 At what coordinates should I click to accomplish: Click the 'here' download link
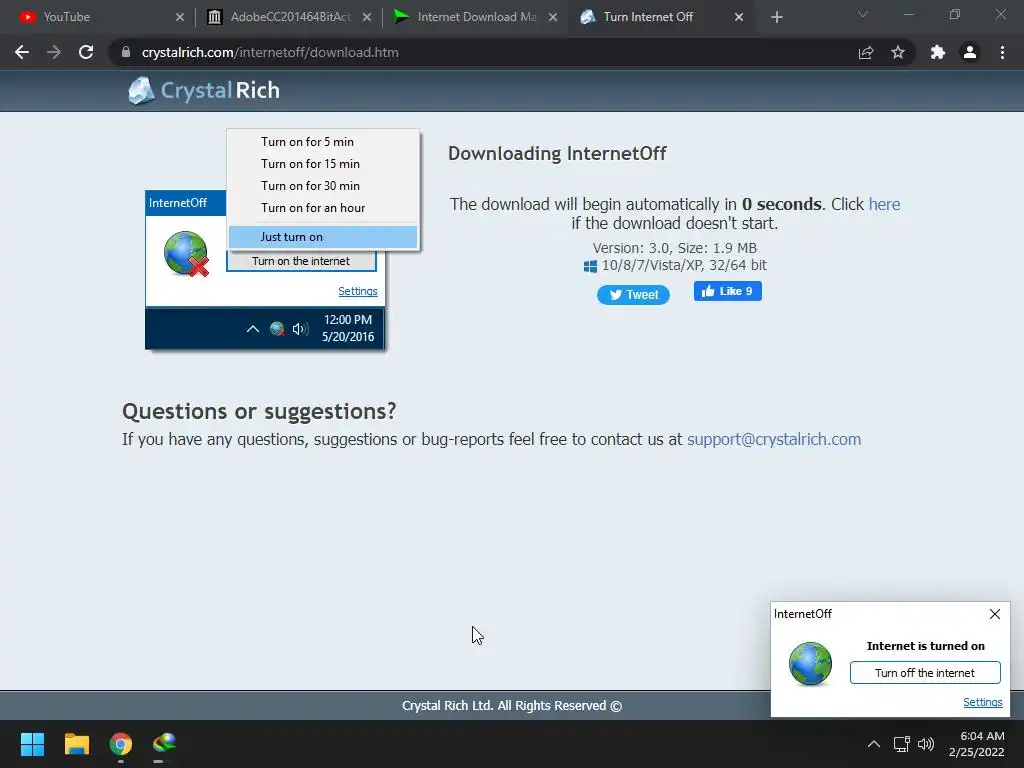pyautogui.click(x=884, y=204)
